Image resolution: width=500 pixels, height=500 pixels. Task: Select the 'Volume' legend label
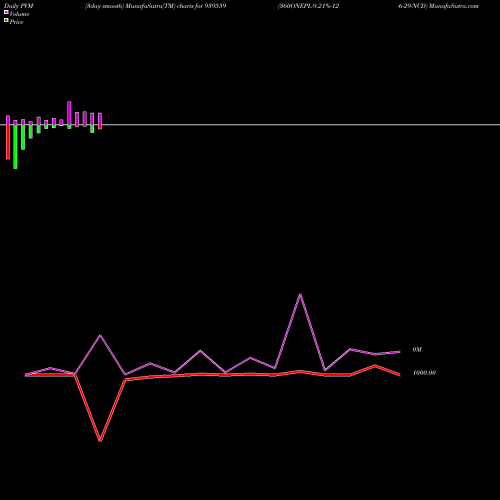[19, 14]
